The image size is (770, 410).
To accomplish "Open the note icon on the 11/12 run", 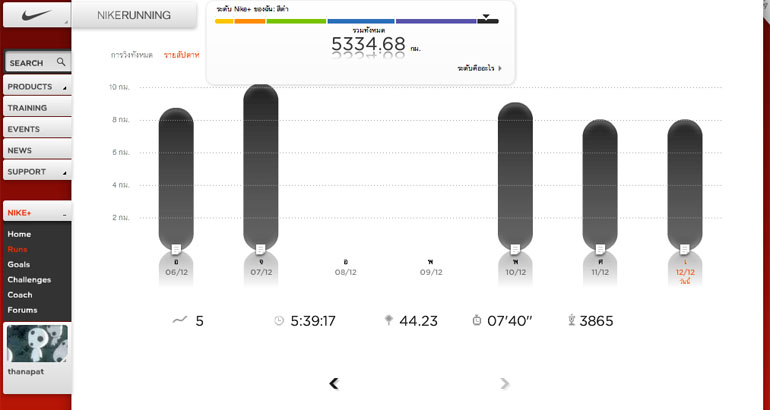I will coord(600,248).
